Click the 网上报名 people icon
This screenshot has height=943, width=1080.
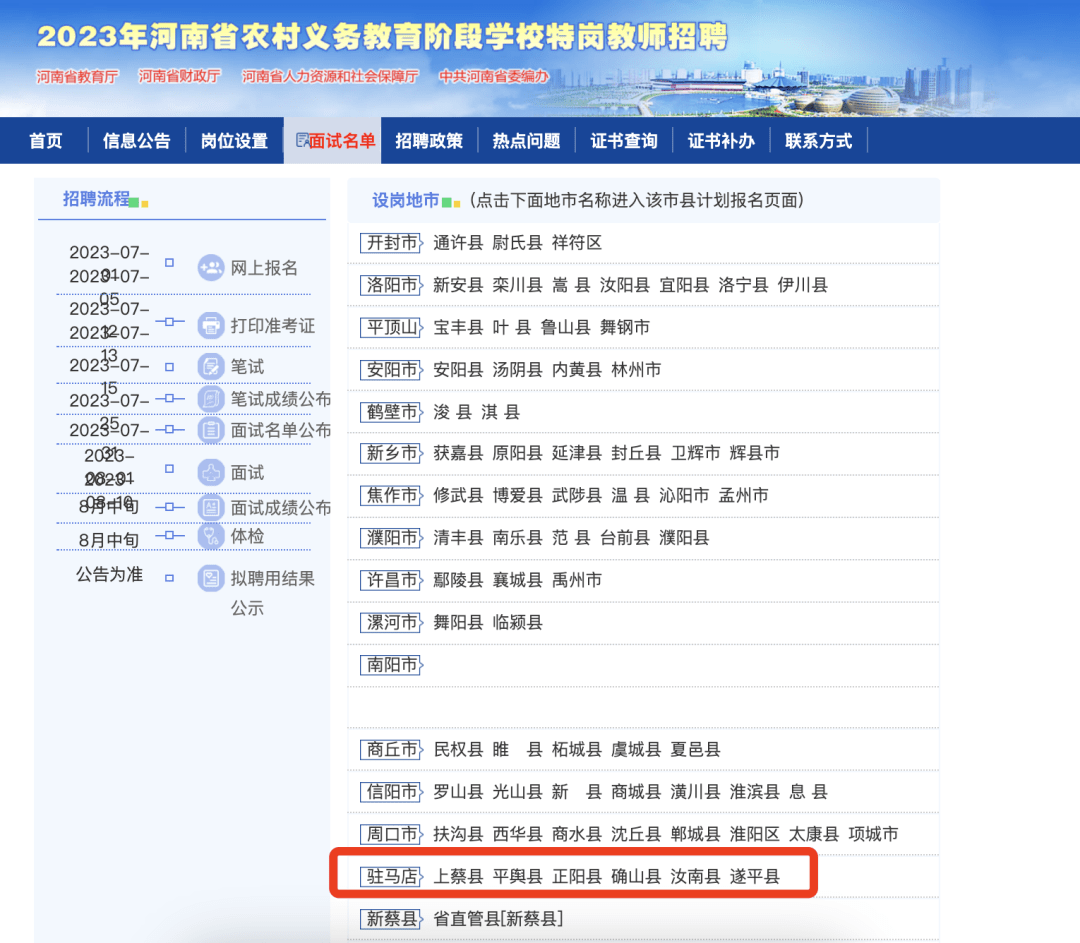[x=211, y=267]
